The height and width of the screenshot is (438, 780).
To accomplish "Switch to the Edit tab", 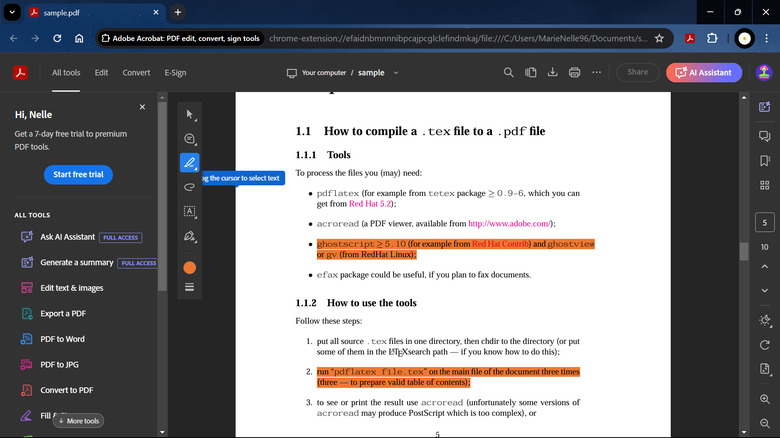I will [101, 72].
